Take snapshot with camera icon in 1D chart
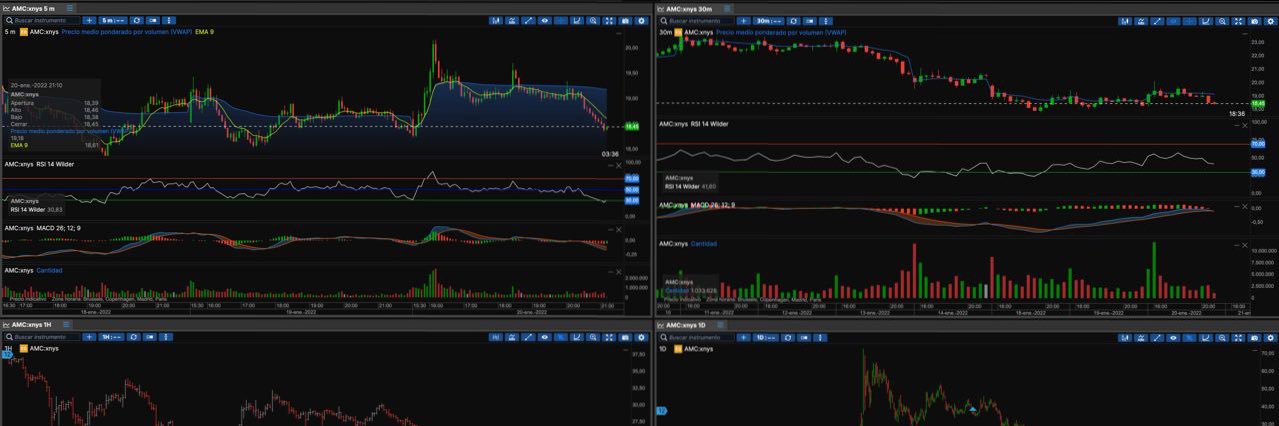Image resolution: width=1279 pixels, height=426 pixels. click(1254, 337)
